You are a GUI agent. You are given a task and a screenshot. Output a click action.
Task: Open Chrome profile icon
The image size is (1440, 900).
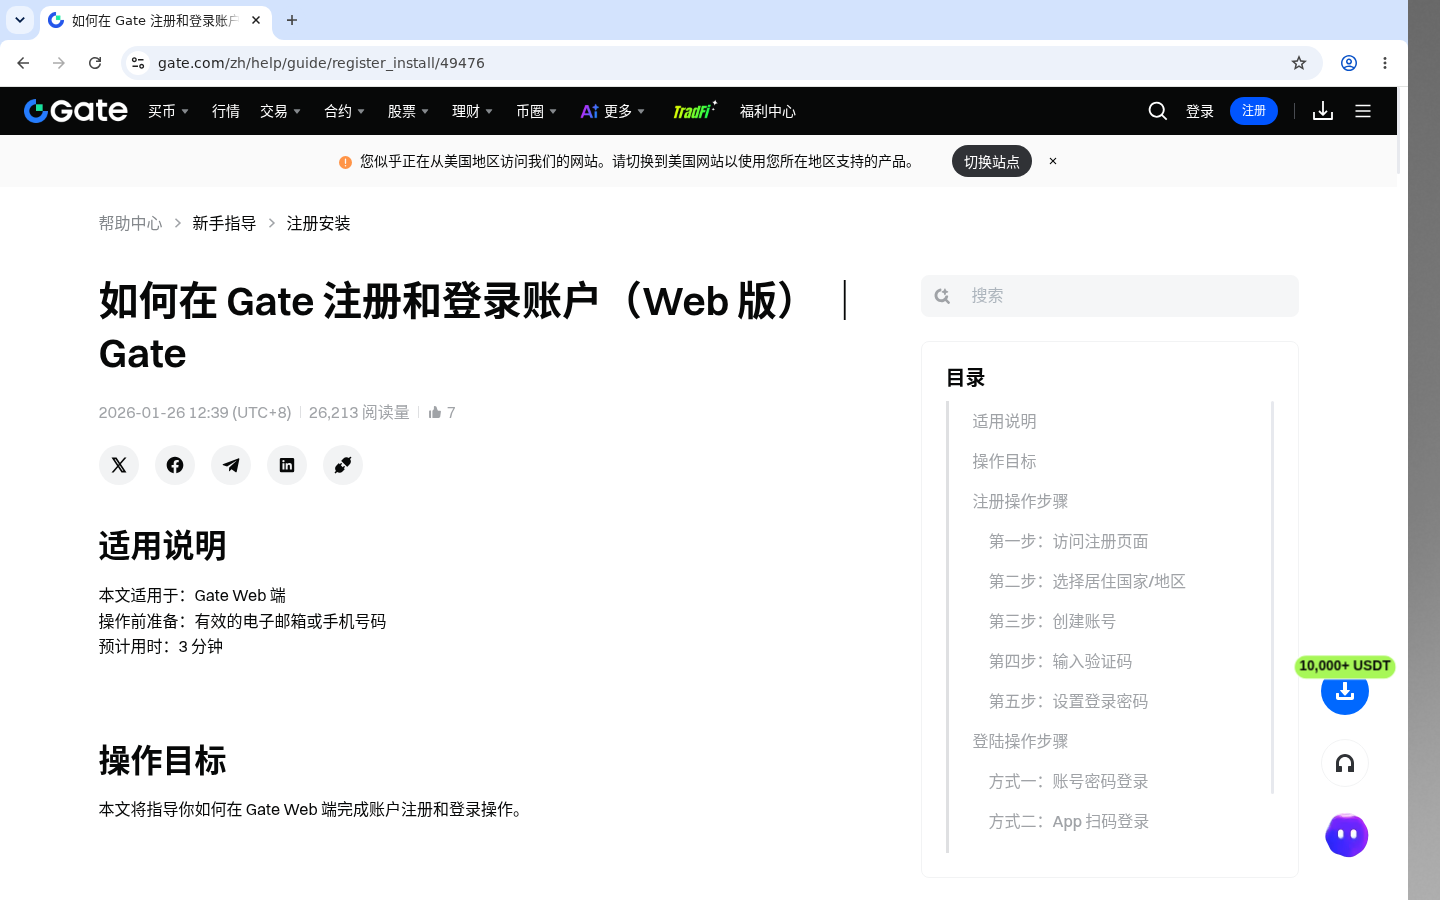pos(1349,63)
